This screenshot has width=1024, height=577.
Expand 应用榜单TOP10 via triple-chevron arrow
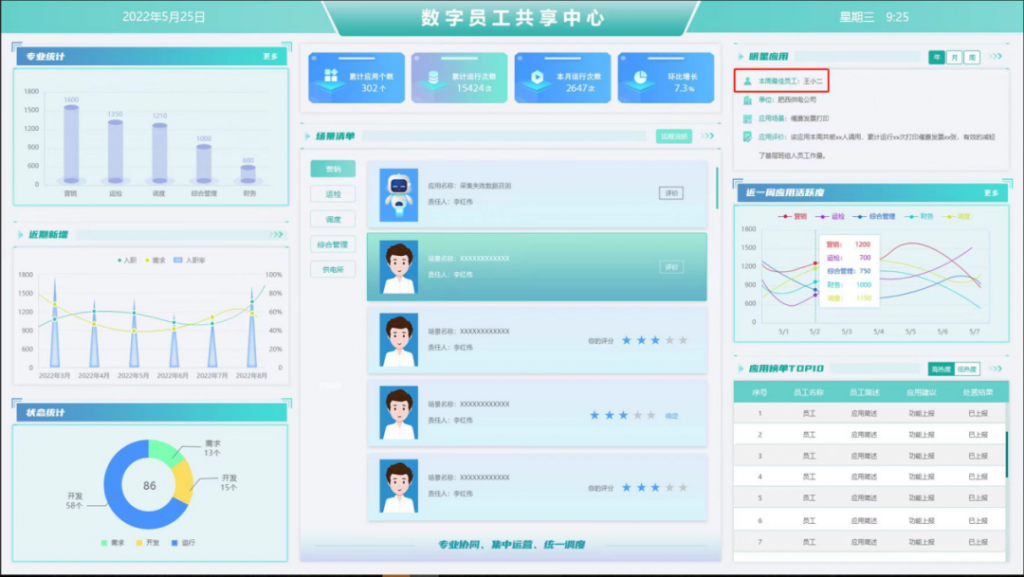(995, 368)
